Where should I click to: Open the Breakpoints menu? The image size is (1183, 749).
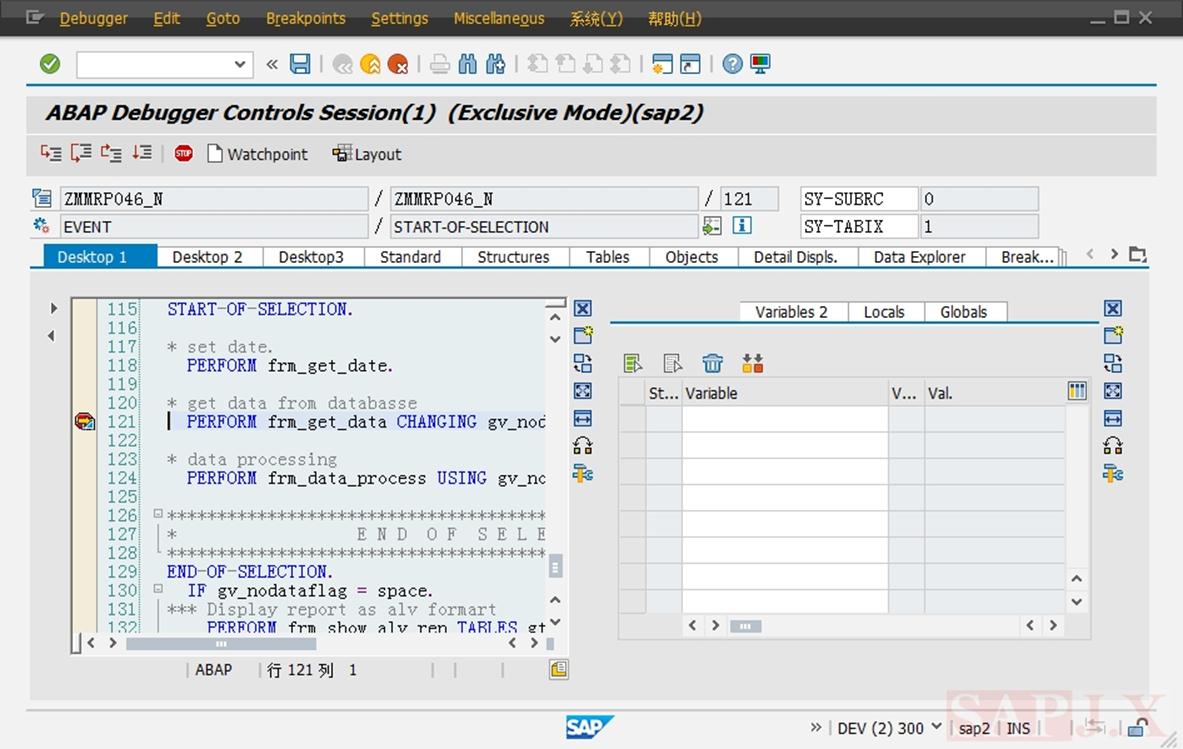[x=306, y=18]
